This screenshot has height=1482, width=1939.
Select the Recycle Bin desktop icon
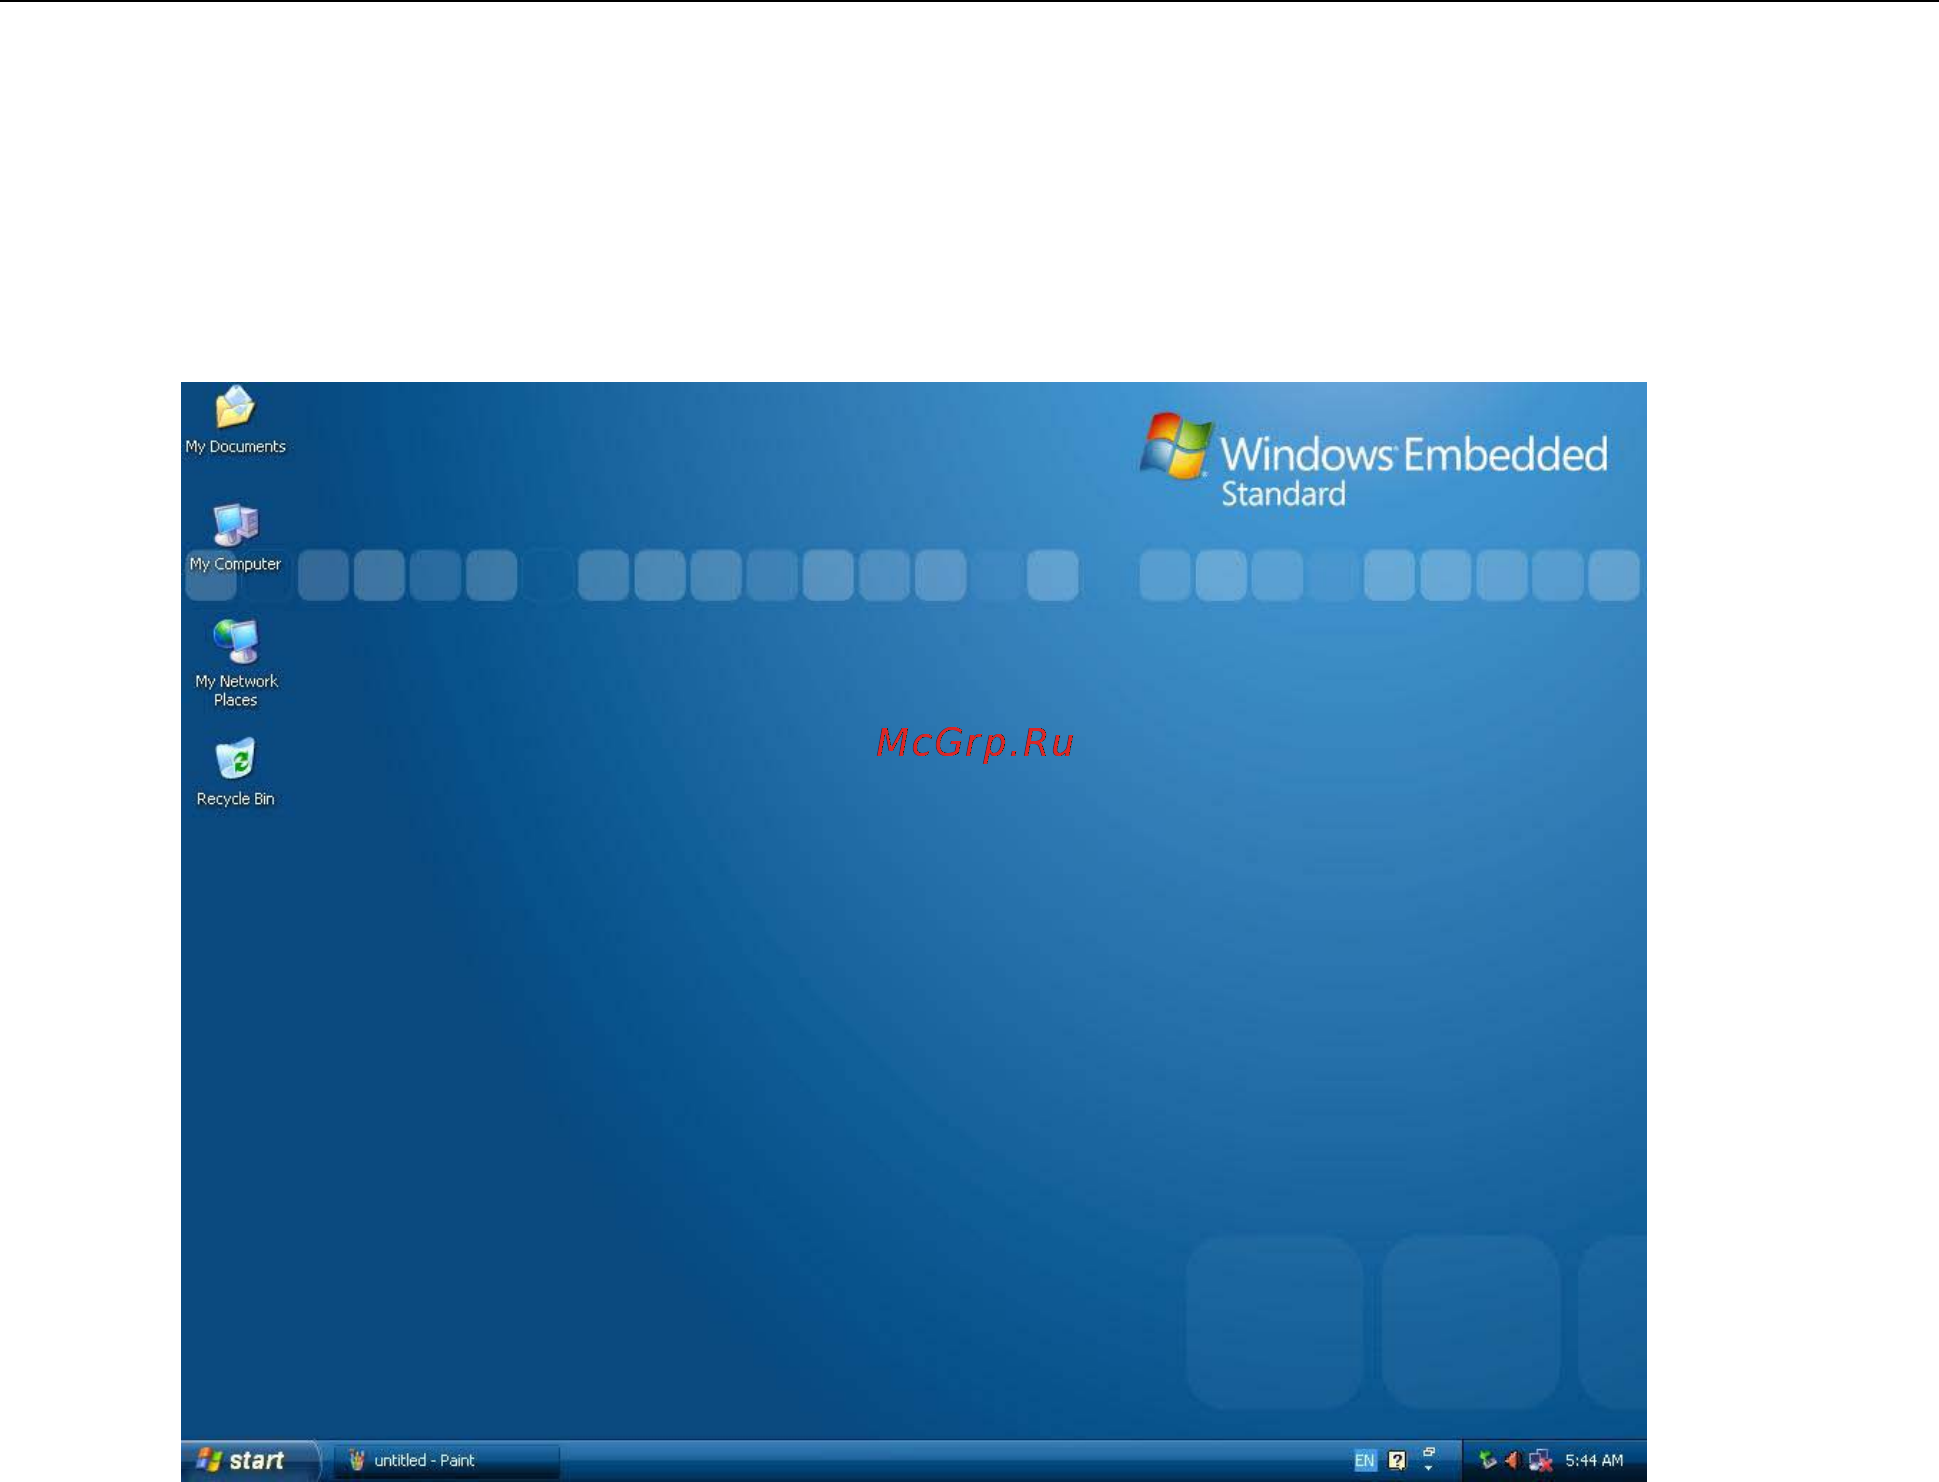(x=235, y=772)
